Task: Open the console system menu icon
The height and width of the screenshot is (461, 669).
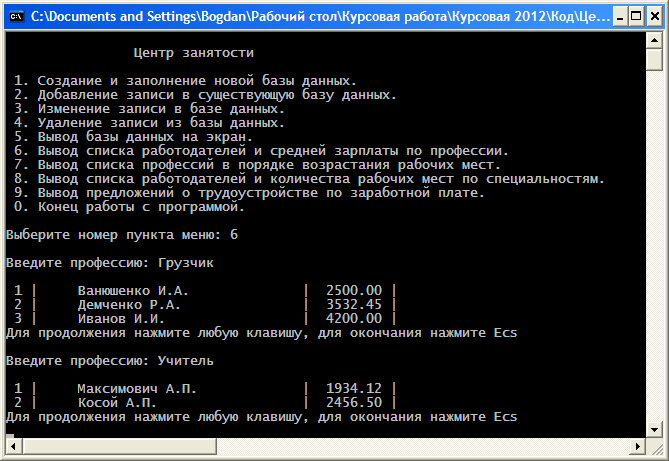Action: (15, 15)
